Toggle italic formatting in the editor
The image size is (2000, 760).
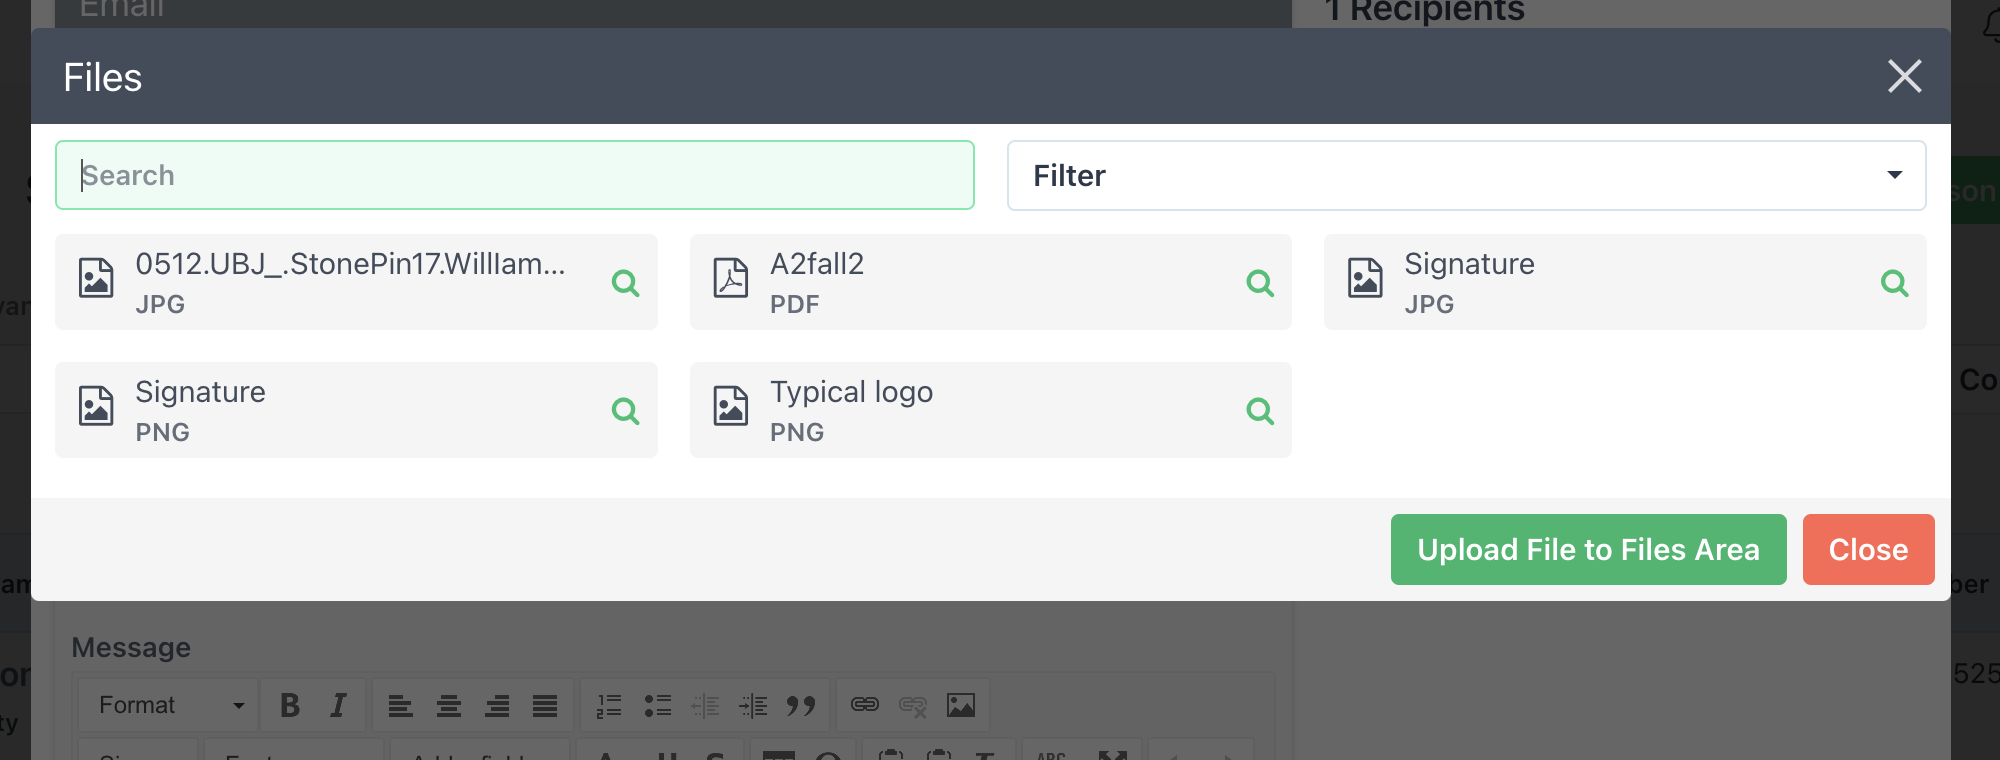point(338,704)
